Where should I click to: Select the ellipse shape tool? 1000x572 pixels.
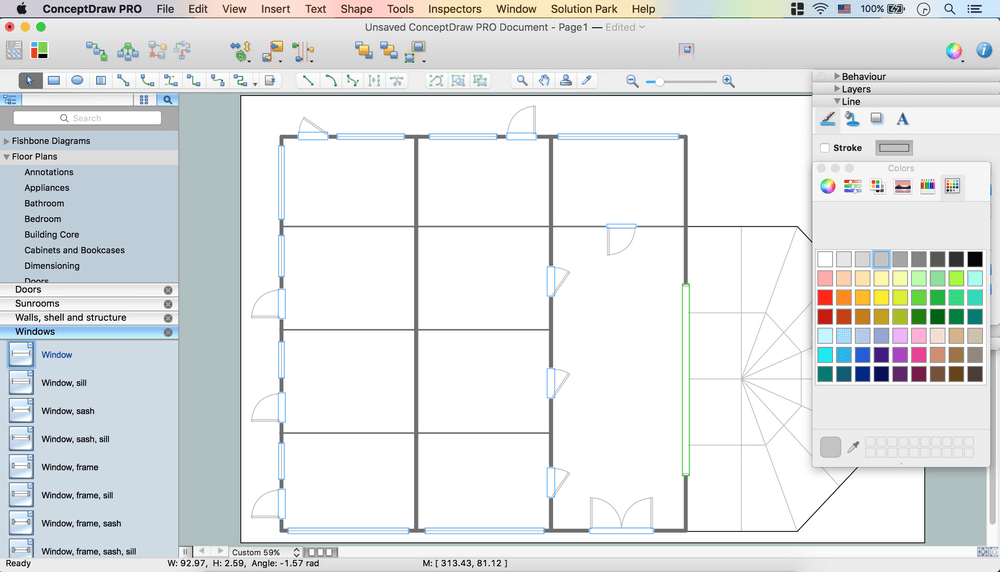point(77,81)
